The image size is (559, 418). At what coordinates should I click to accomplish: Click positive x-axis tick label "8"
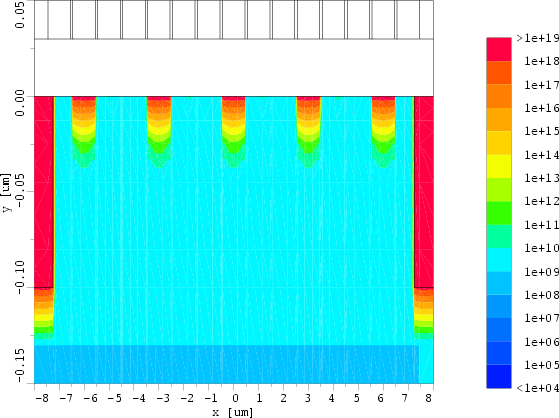pyautogui.click(x=429, y=398)
